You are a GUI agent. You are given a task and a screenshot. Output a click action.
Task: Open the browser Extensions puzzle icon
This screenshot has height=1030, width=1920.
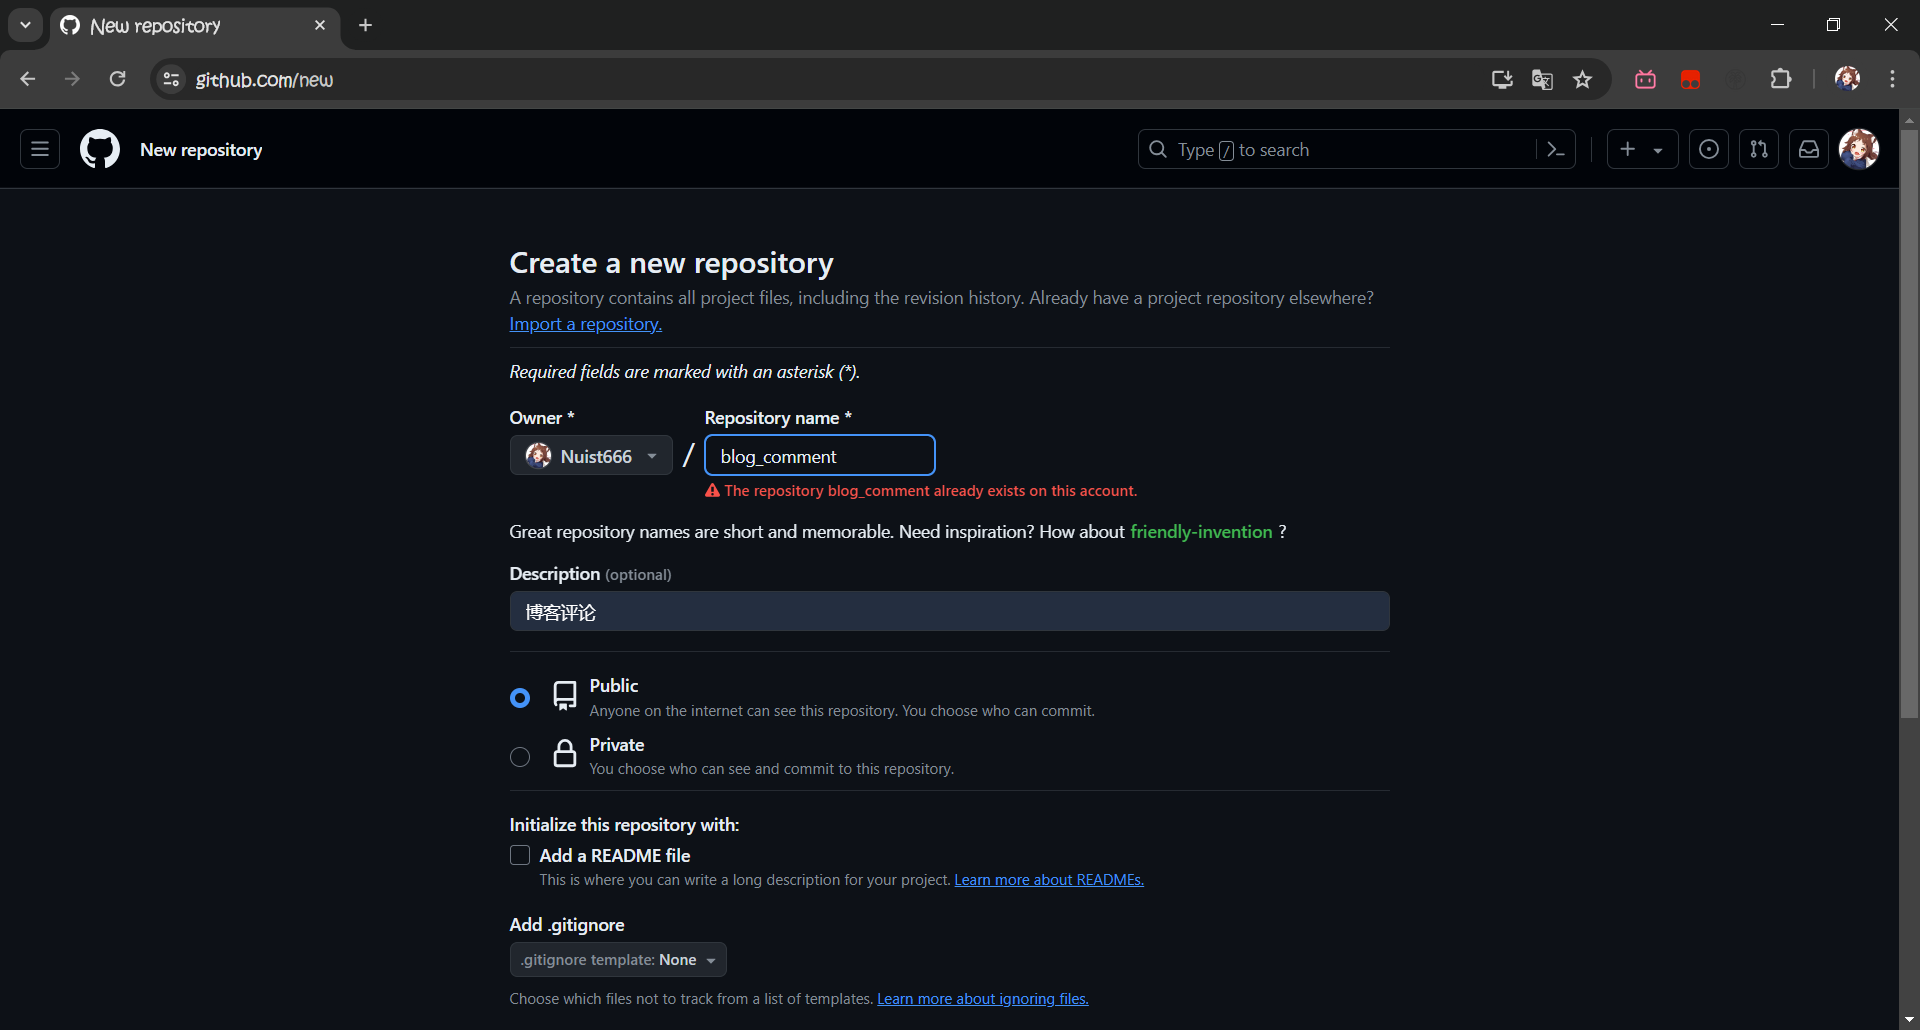tap(1781, 80)
